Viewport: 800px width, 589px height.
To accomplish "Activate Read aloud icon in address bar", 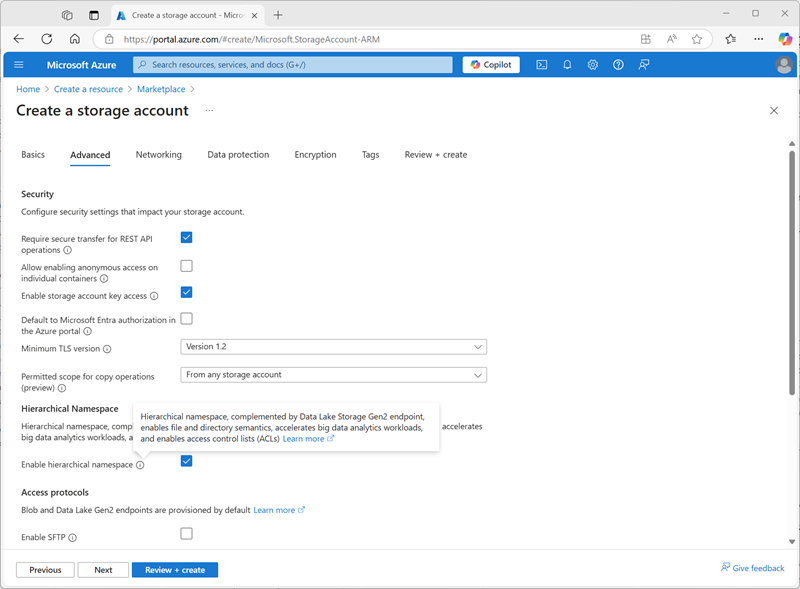I will pyautogui.click(x=671, y=39).
